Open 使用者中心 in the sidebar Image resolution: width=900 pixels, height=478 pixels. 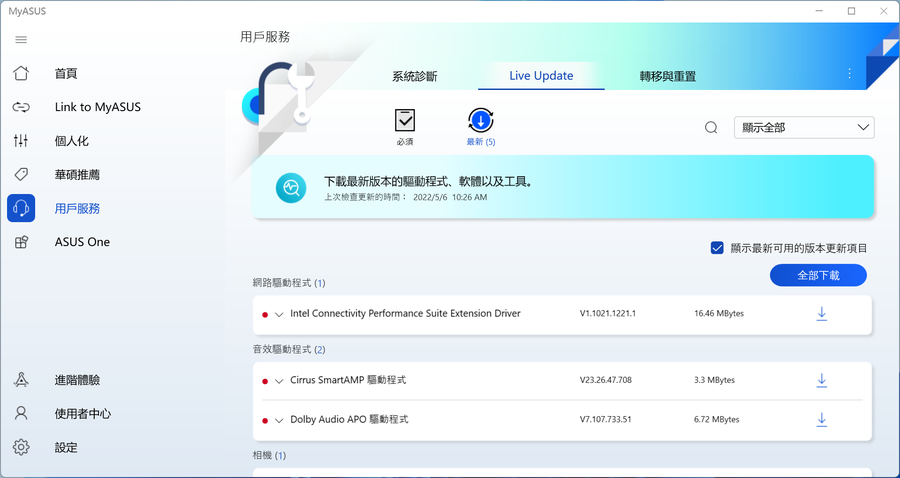click(x=82, y=413)
